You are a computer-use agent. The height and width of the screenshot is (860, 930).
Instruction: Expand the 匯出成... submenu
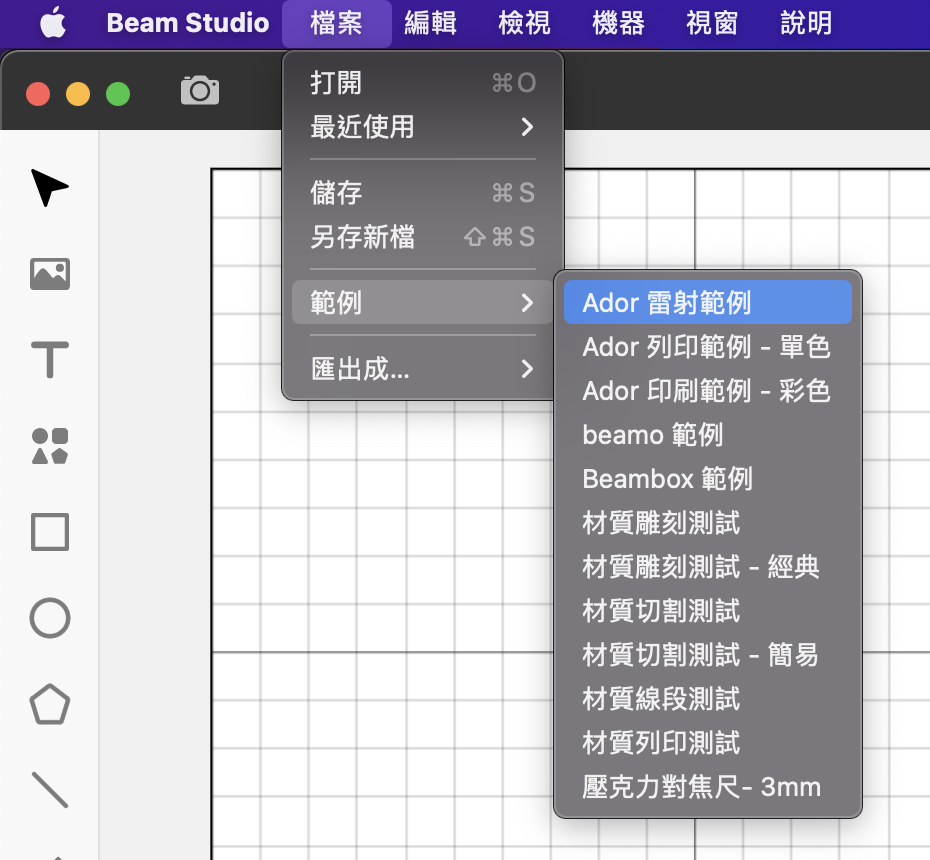point(422,369)
